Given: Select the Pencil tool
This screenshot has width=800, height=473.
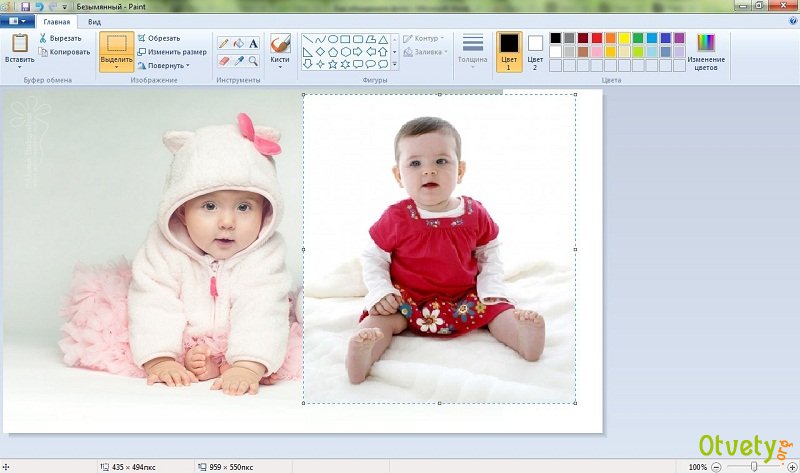Looking at the screenshot, I should pos(224,43).
